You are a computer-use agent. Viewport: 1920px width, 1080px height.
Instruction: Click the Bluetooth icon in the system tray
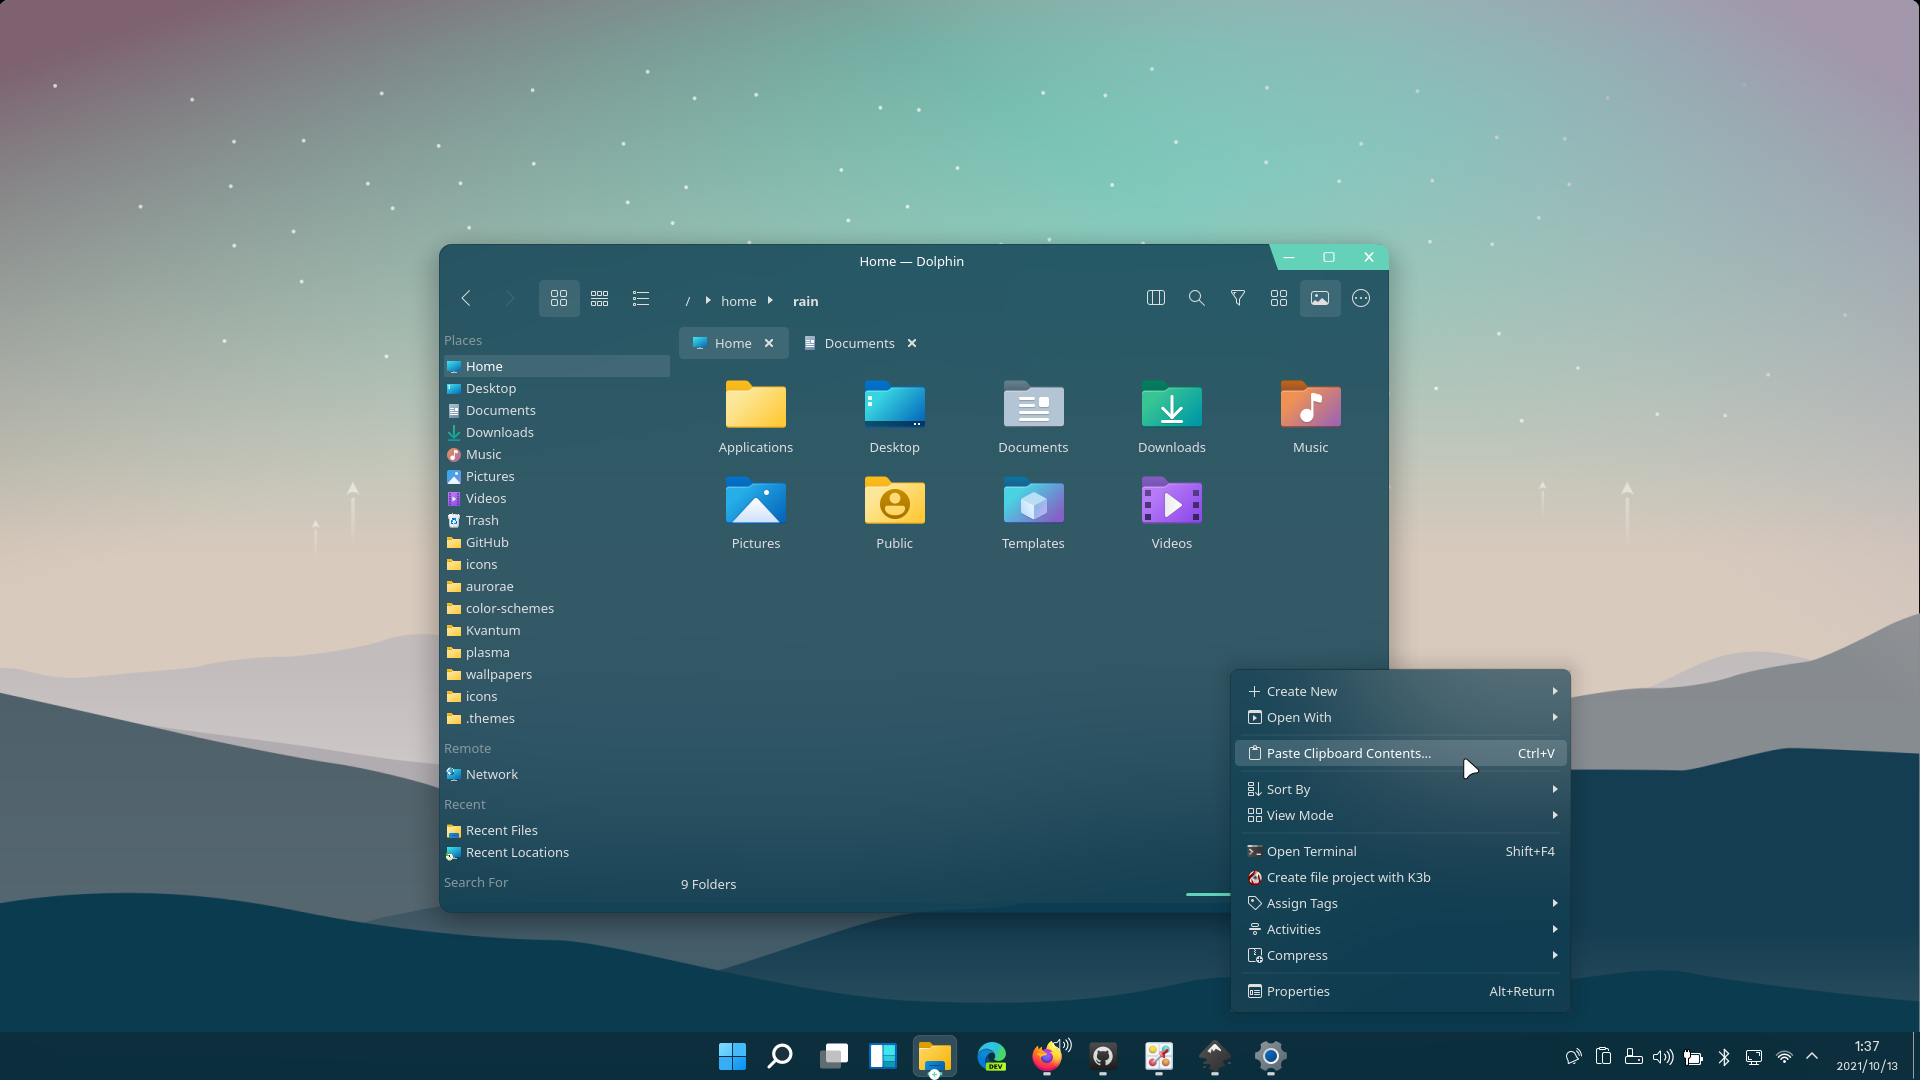click(1724, 1057)
